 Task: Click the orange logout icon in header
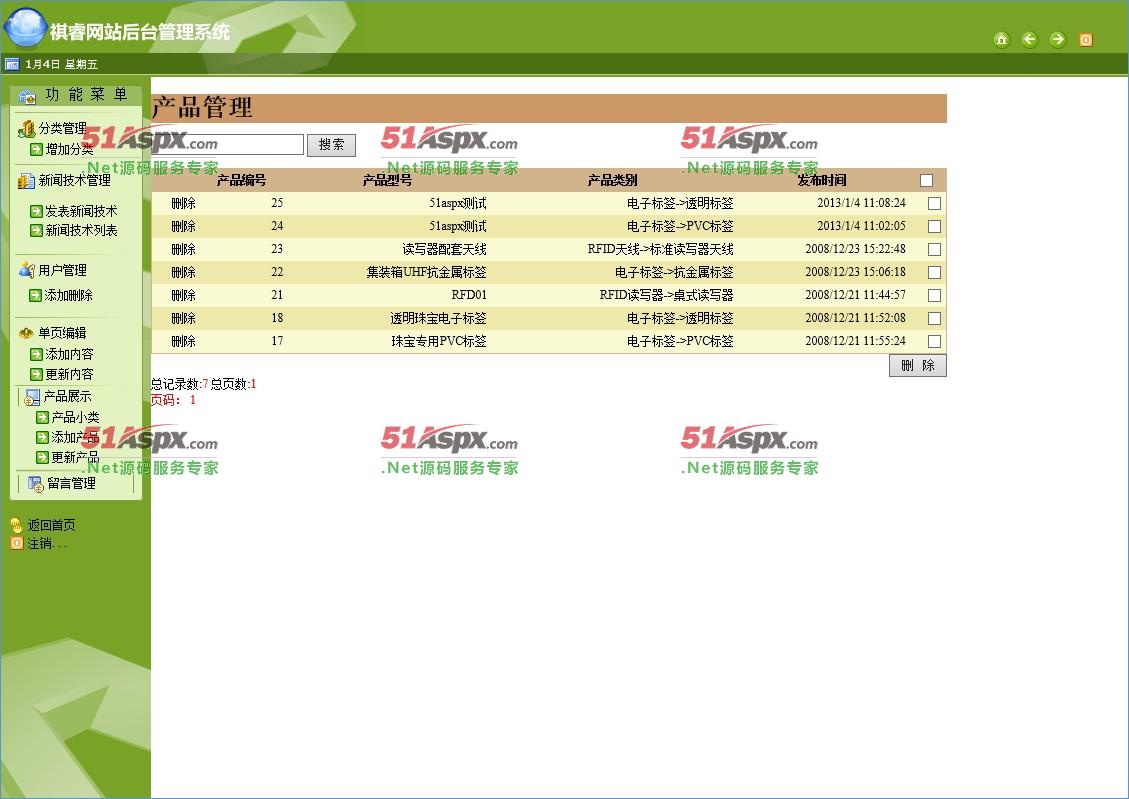[1086, 40]
